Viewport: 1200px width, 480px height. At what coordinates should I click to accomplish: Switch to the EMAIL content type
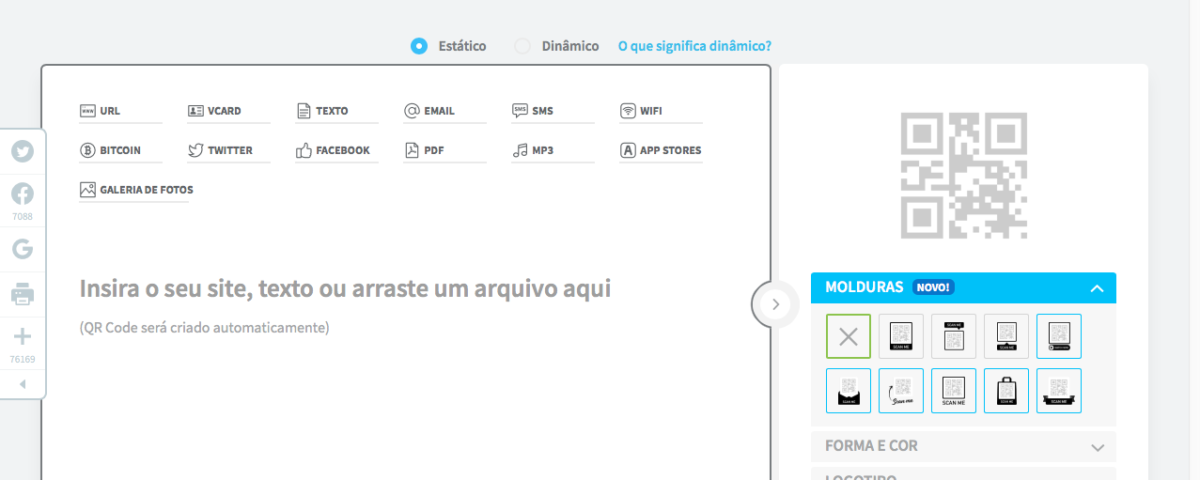(x=444, y=111)
